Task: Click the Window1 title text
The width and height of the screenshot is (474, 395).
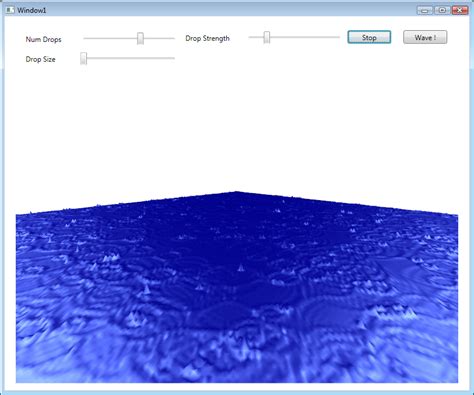Action: point(32,10)
